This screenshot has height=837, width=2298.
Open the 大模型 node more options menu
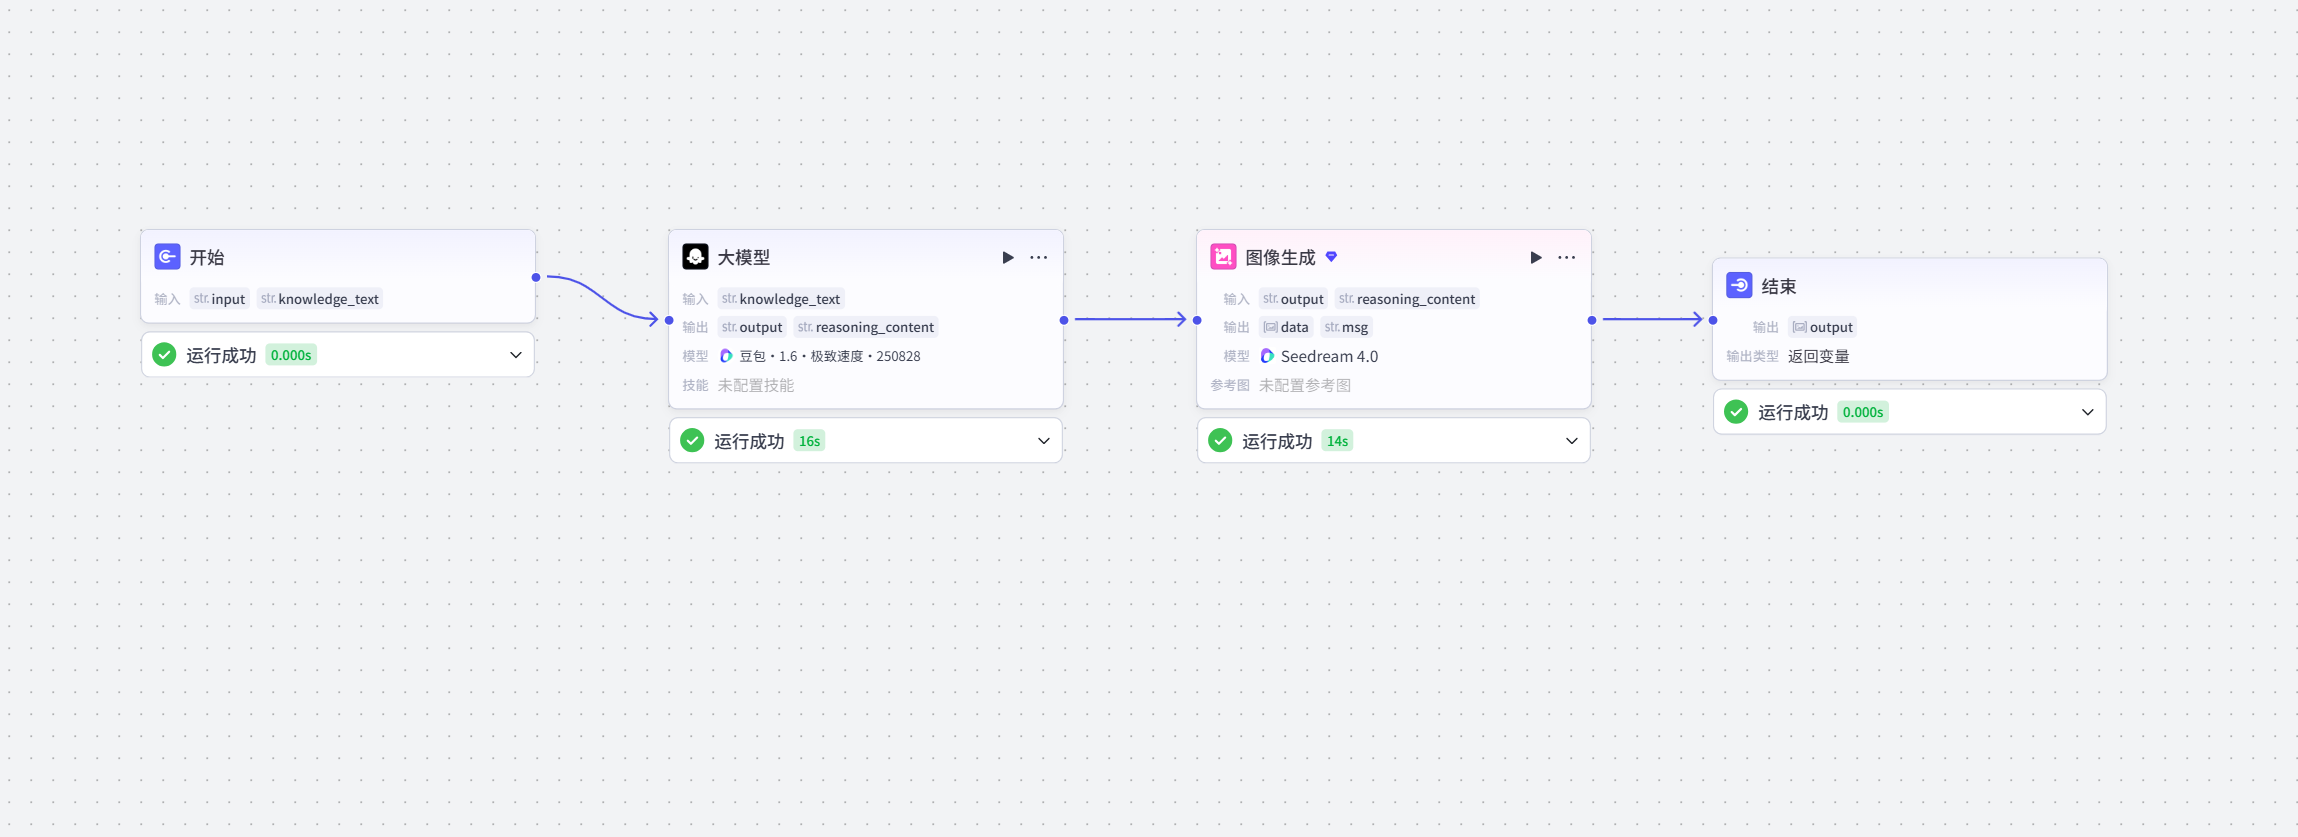click(1039, 258)
